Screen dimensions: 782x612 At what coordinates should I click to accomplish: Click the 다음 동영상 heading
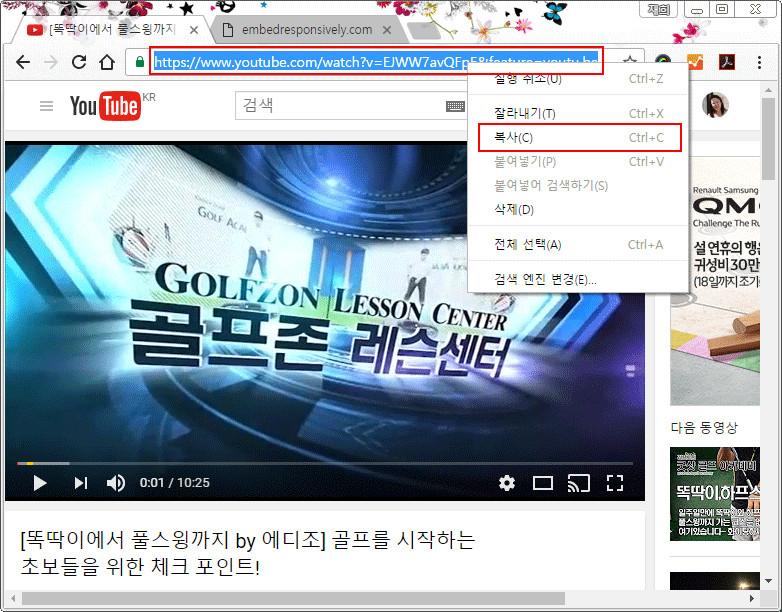[x=704, y=428]
